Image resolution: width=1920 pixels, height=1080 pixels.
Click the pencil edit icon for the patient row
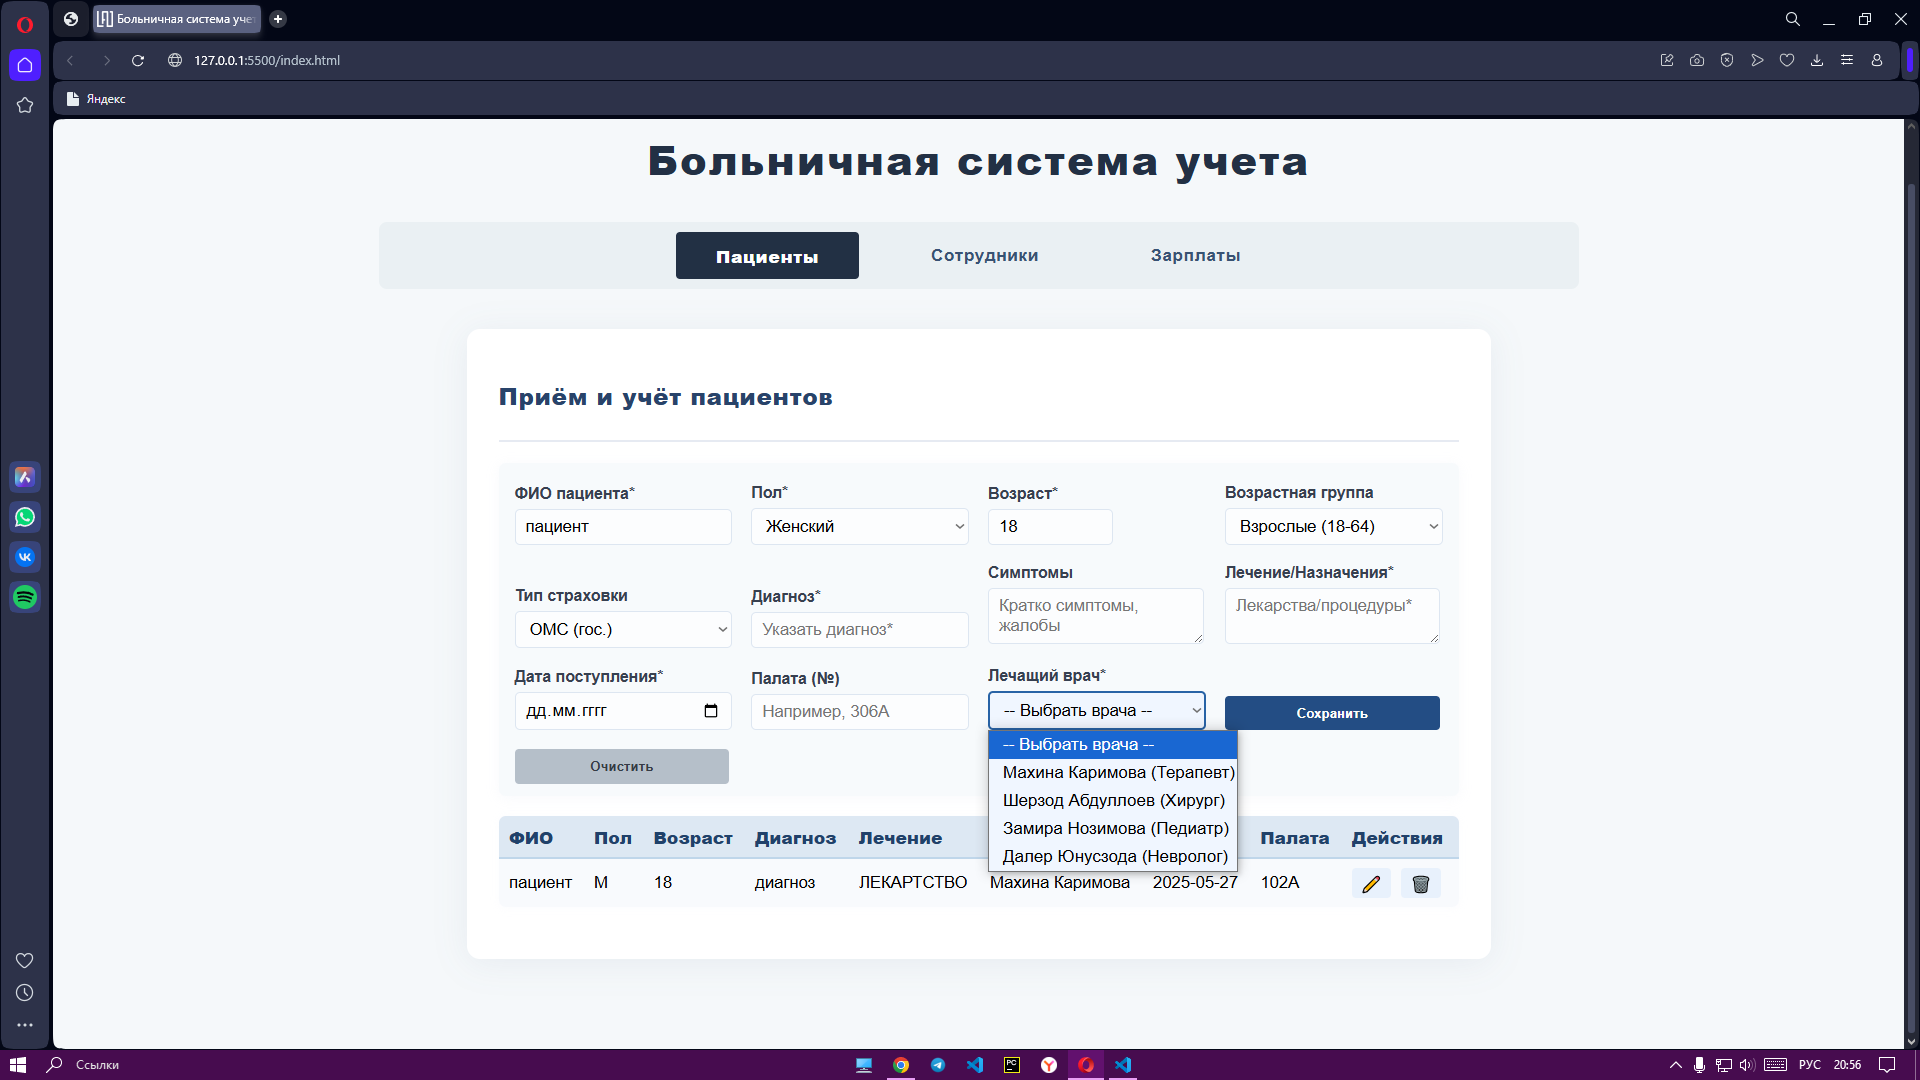1371,883
